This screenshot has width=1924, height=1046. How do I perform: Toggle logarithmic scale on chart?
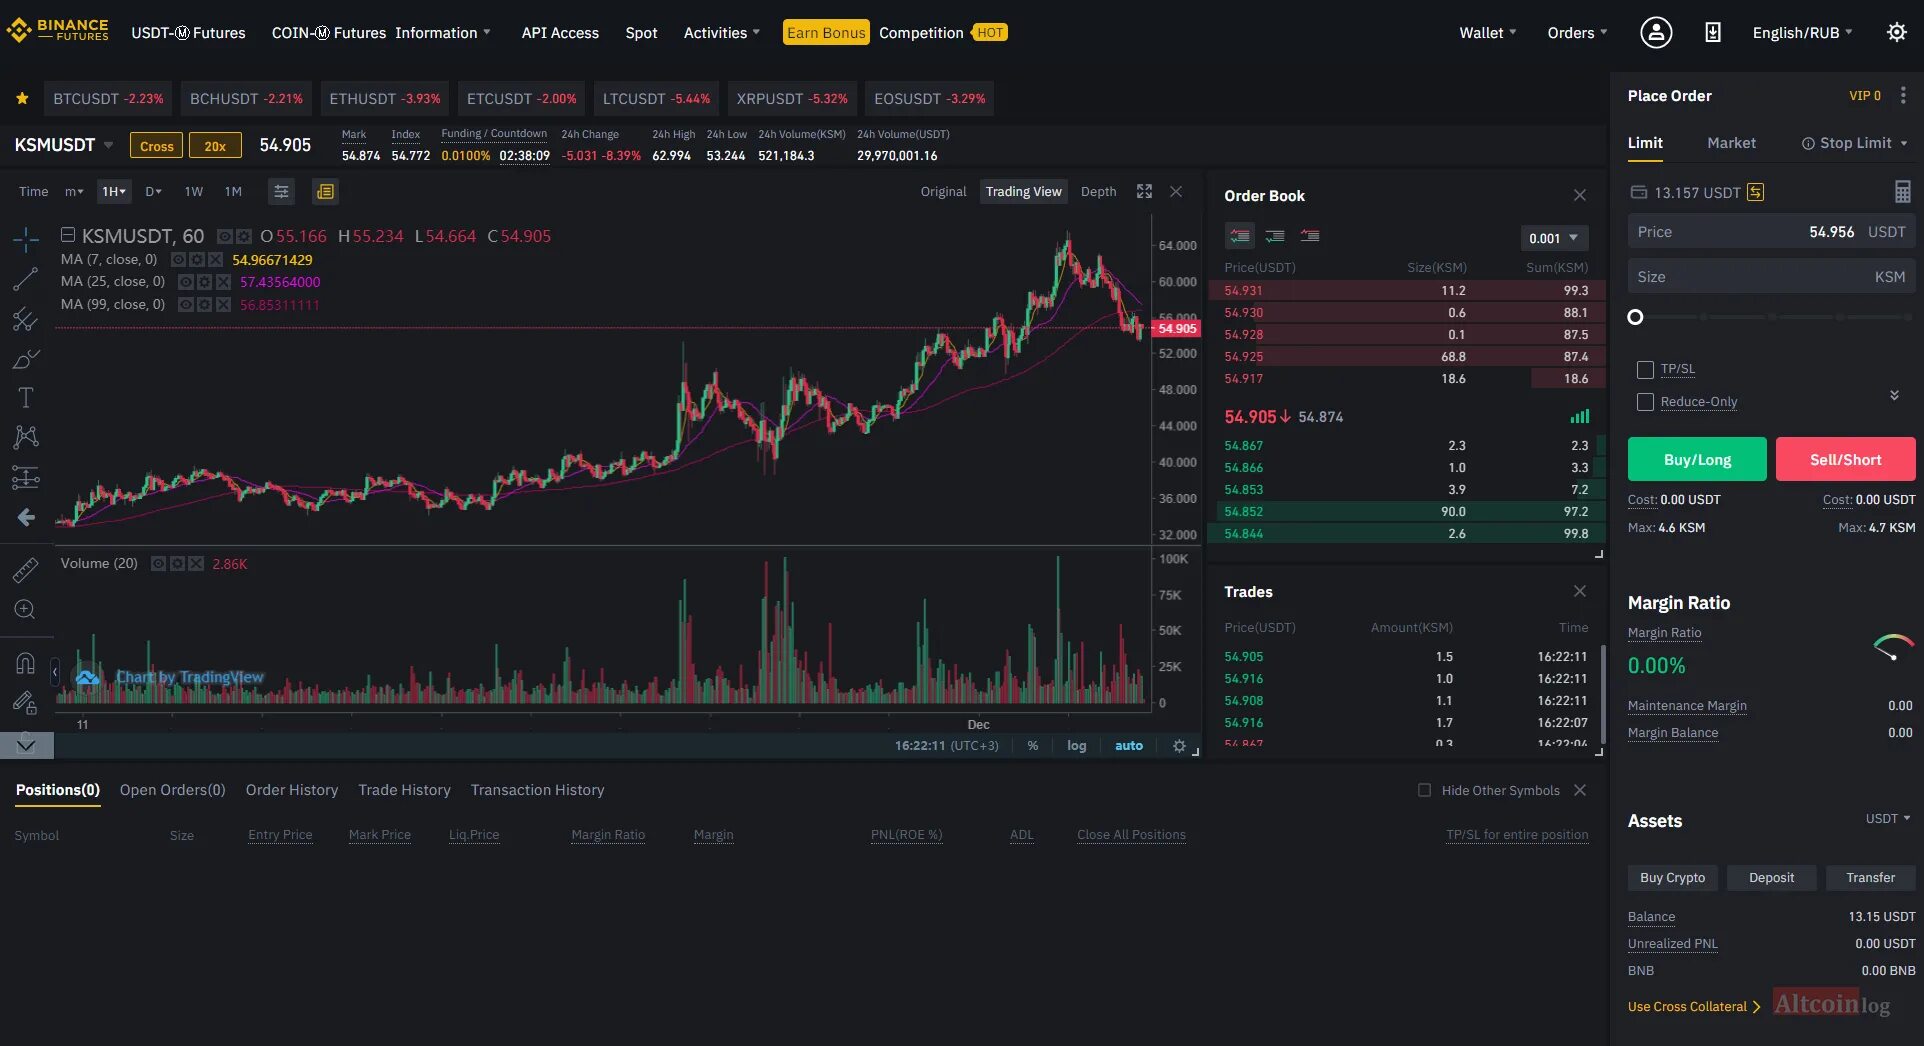(1076, 746)
